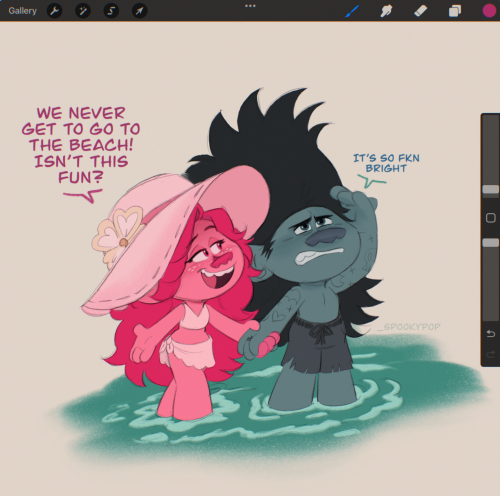Viewport: 500px width, 496px height.
Task: Tap the Modify square button on sidebar
Action: tap(491, 218)
